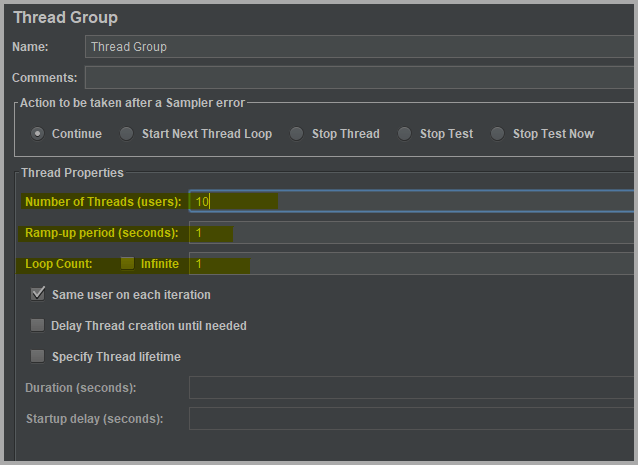
Task: Select the Continue radio button
Action: coord(38,133)
